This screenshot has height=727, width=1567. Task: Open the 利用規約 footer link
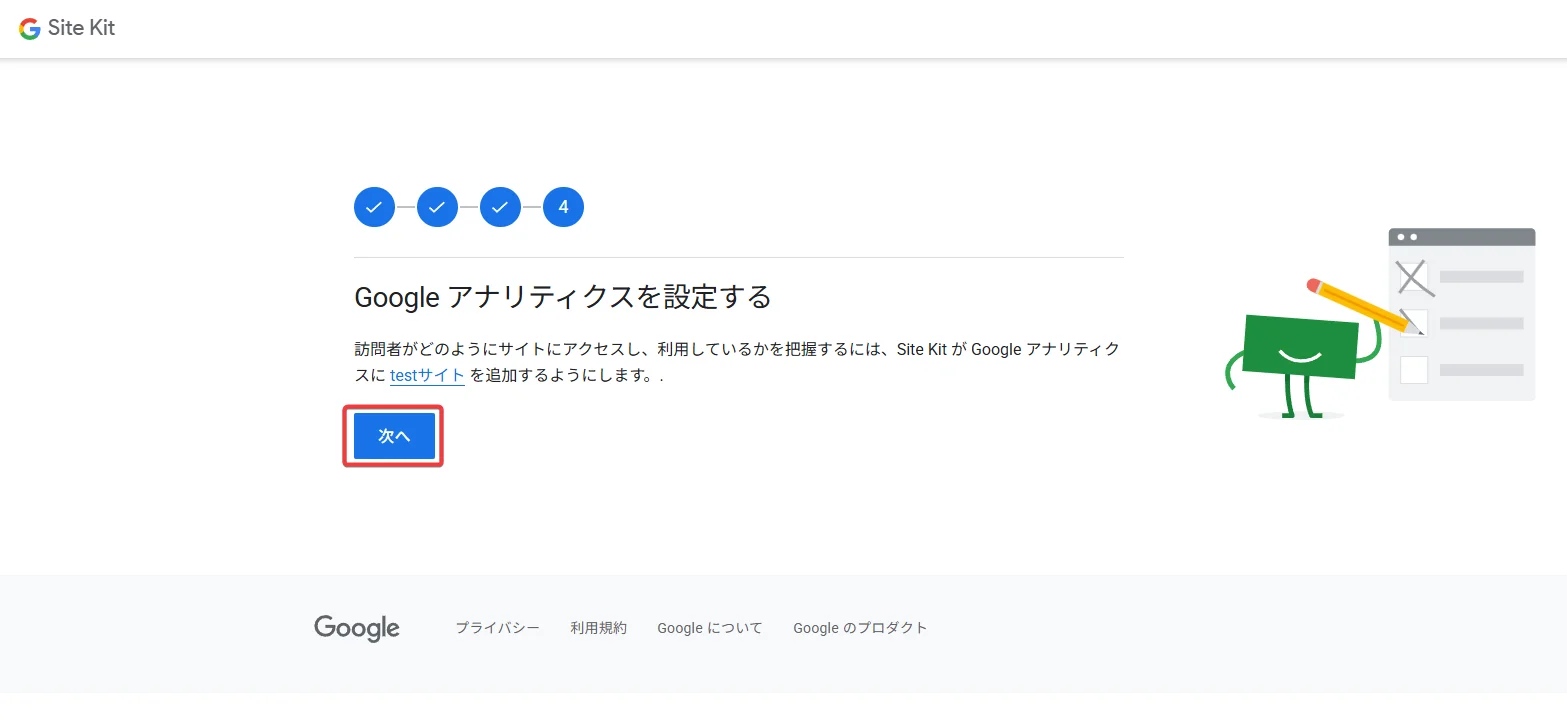598,628
